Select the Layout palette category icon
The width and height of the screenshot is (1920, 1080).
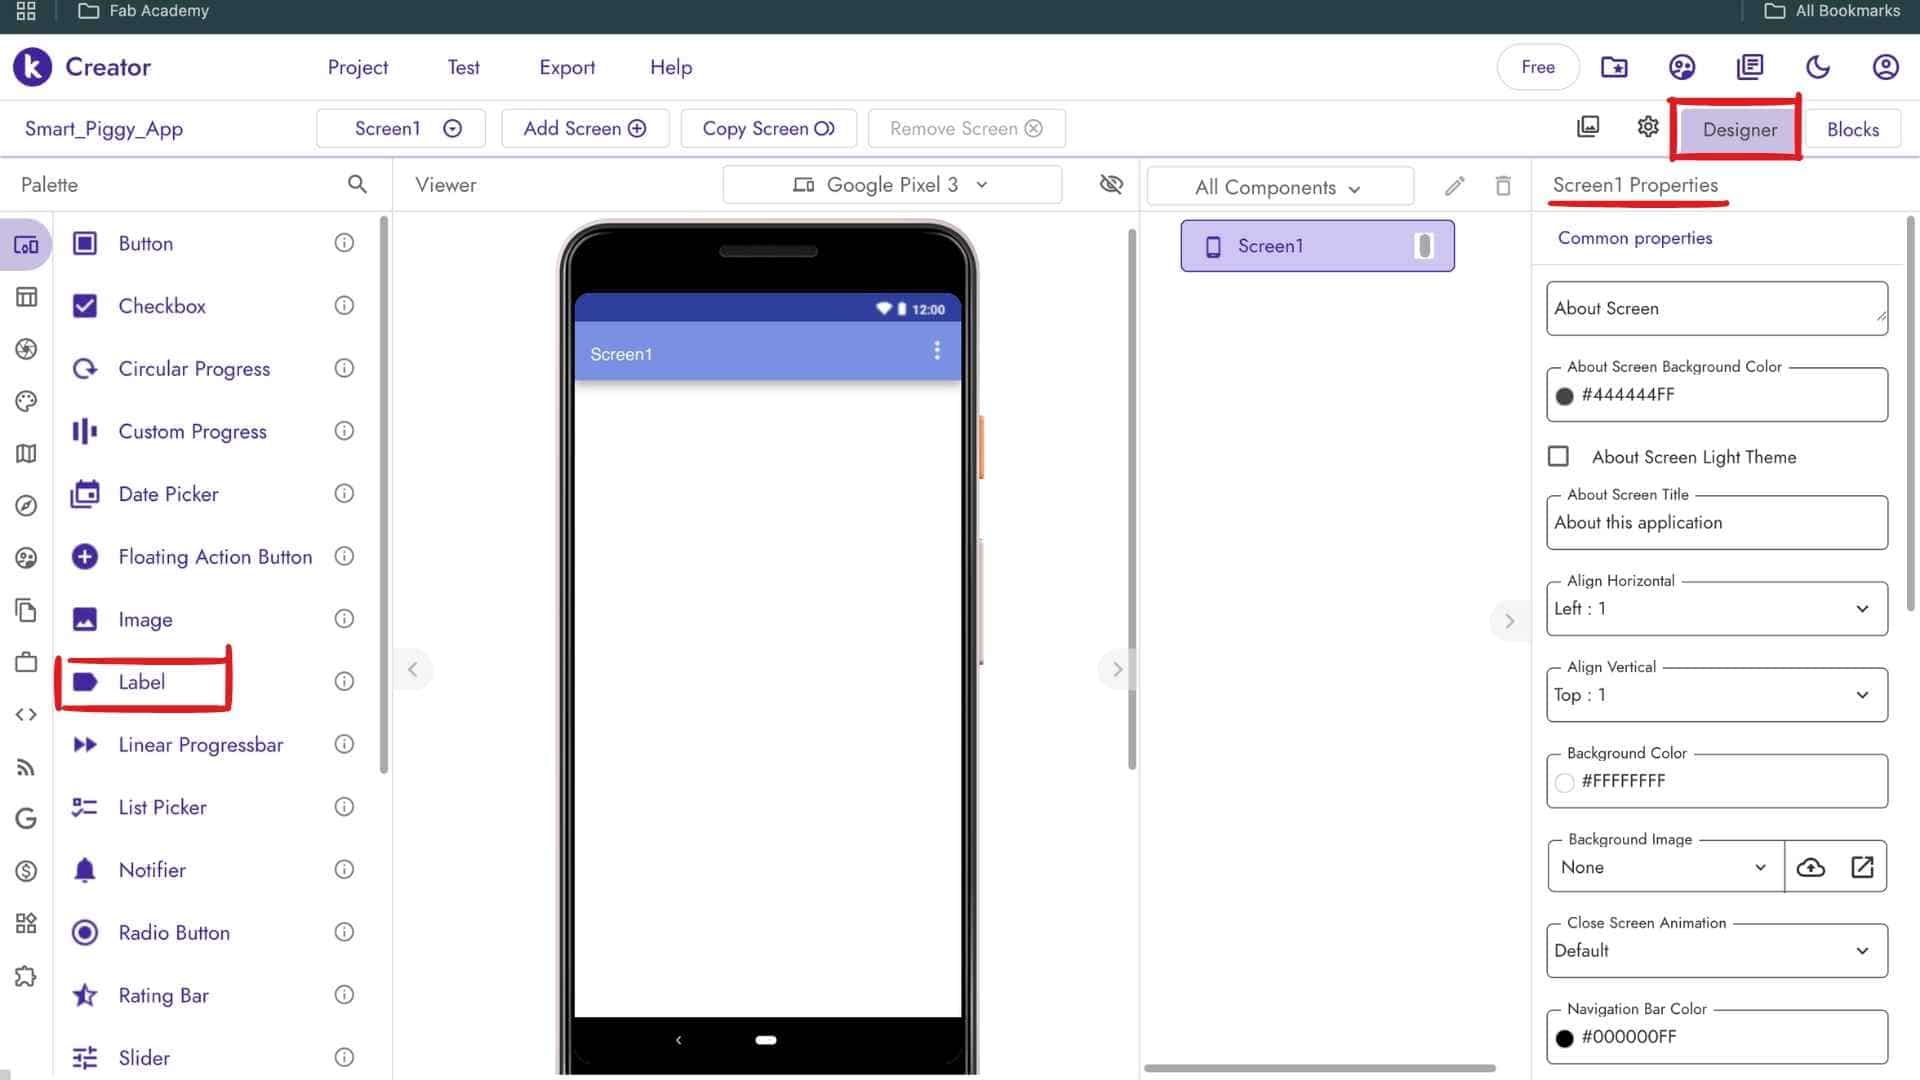[x=26, y=297]
